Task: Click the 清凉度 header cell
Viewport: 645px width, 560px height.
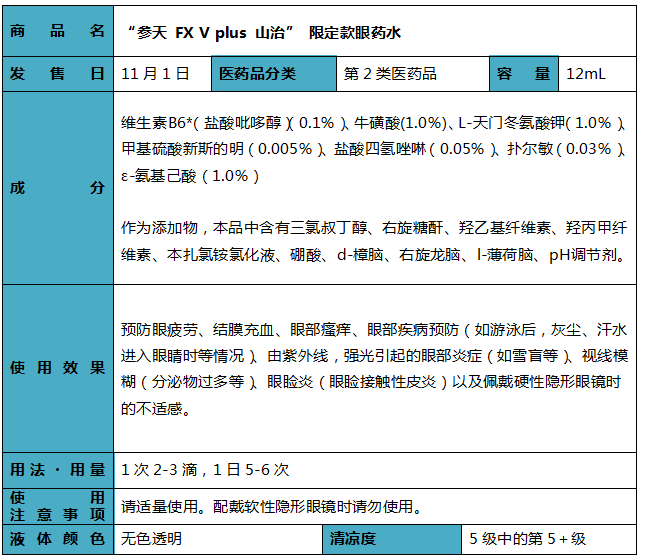Action: [x=392, y=539]
